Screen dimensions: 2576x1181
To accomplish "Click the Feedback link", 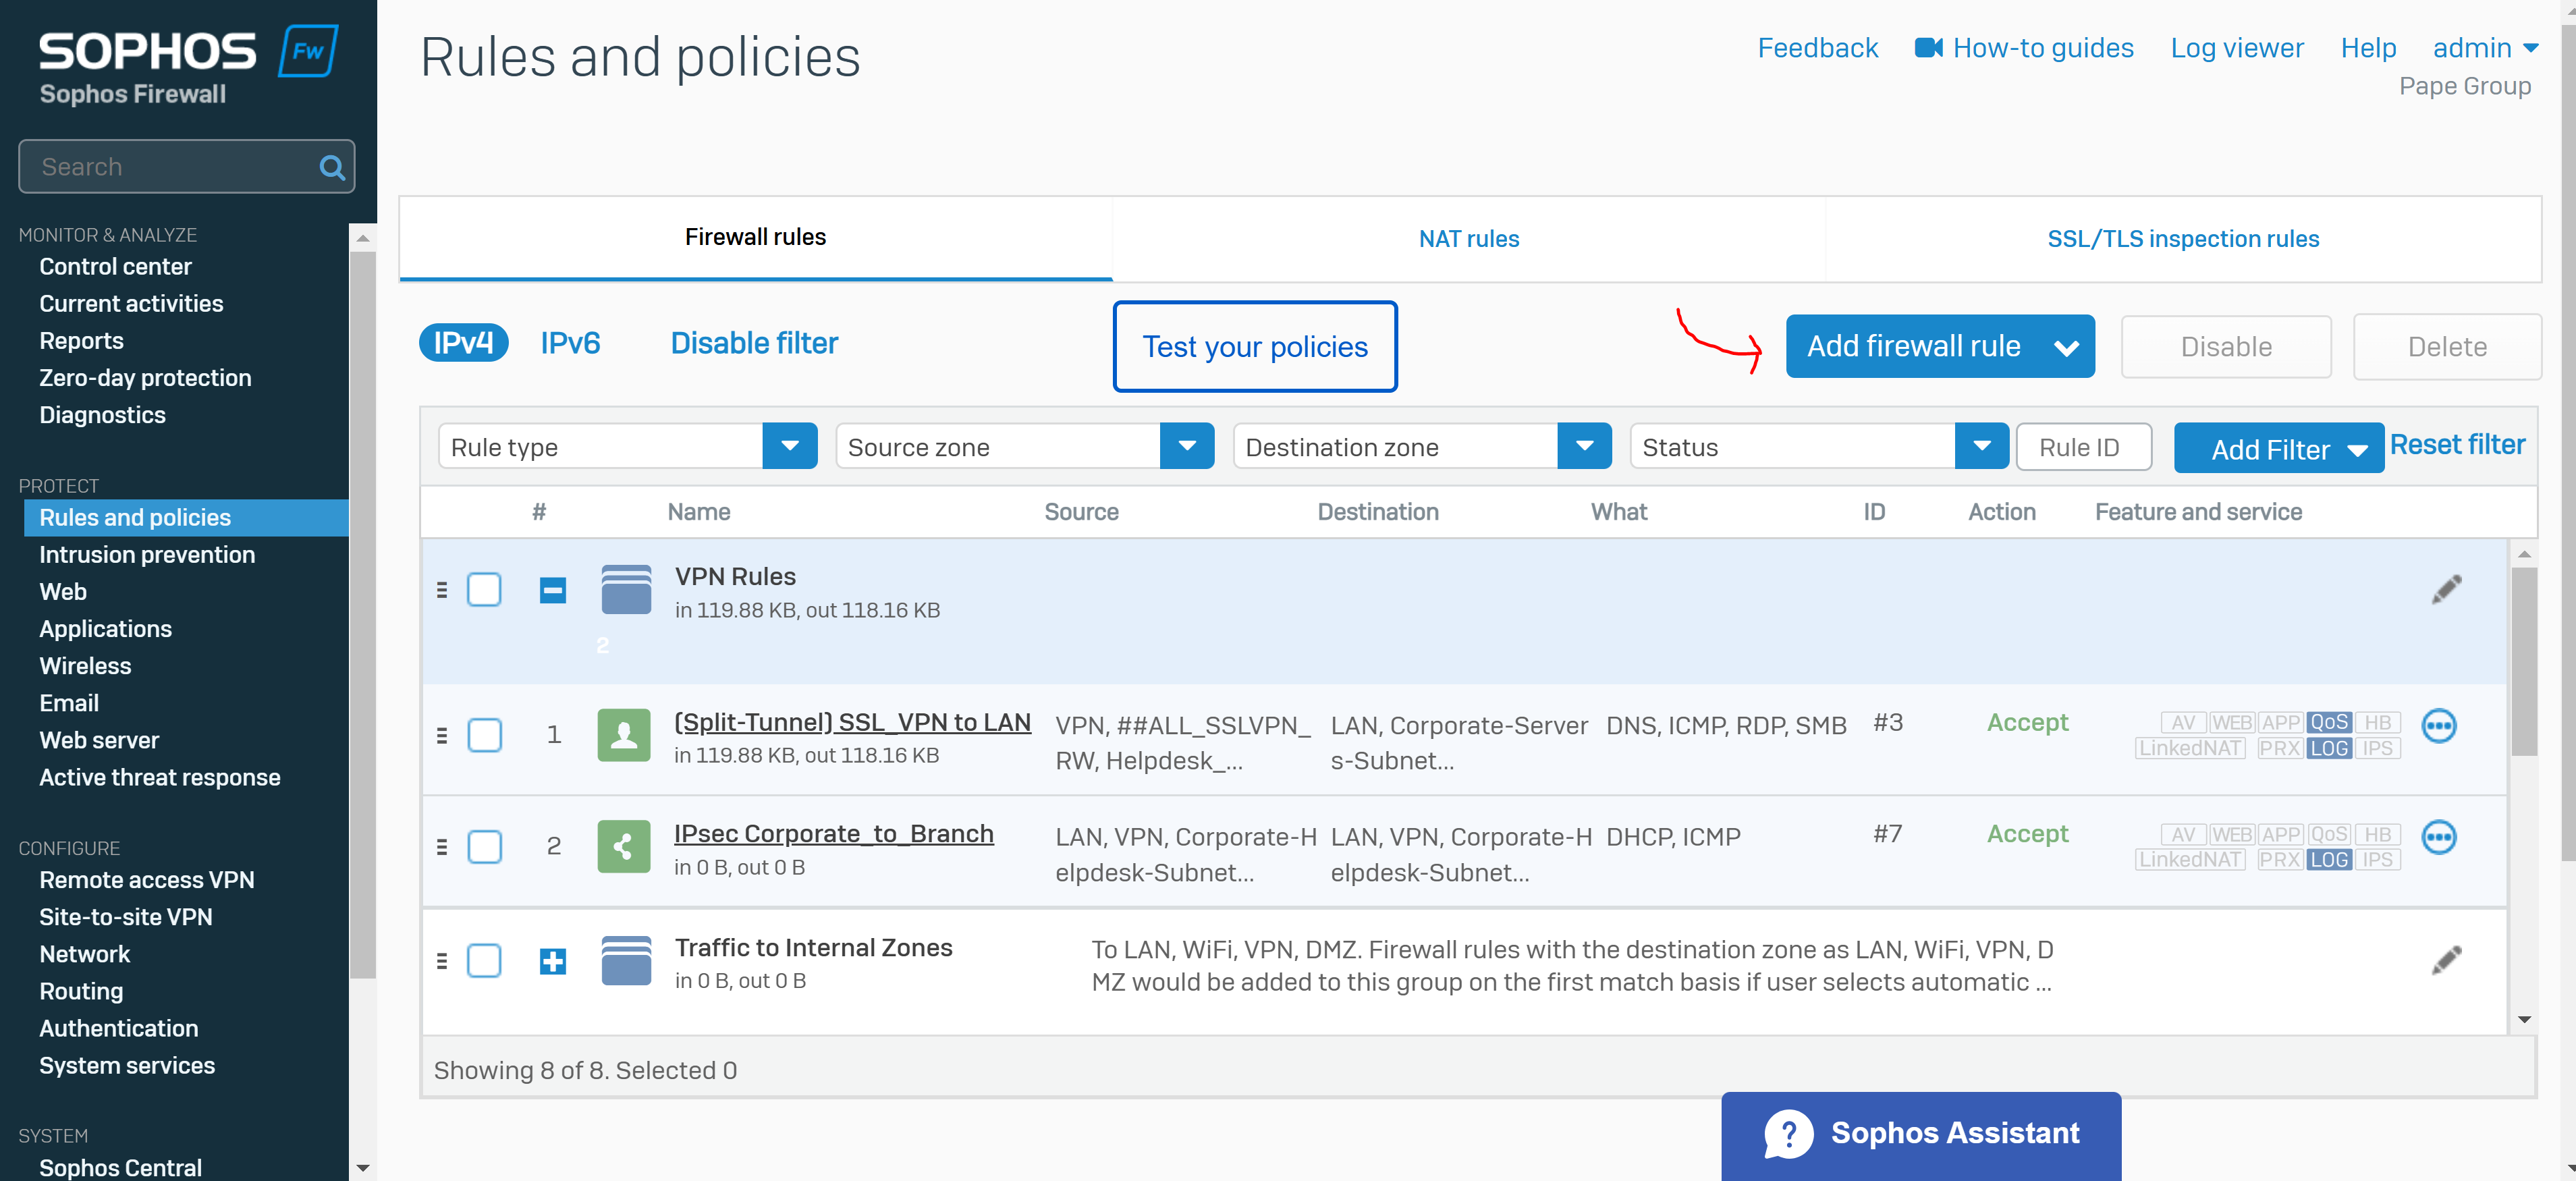I will 1817,48.
